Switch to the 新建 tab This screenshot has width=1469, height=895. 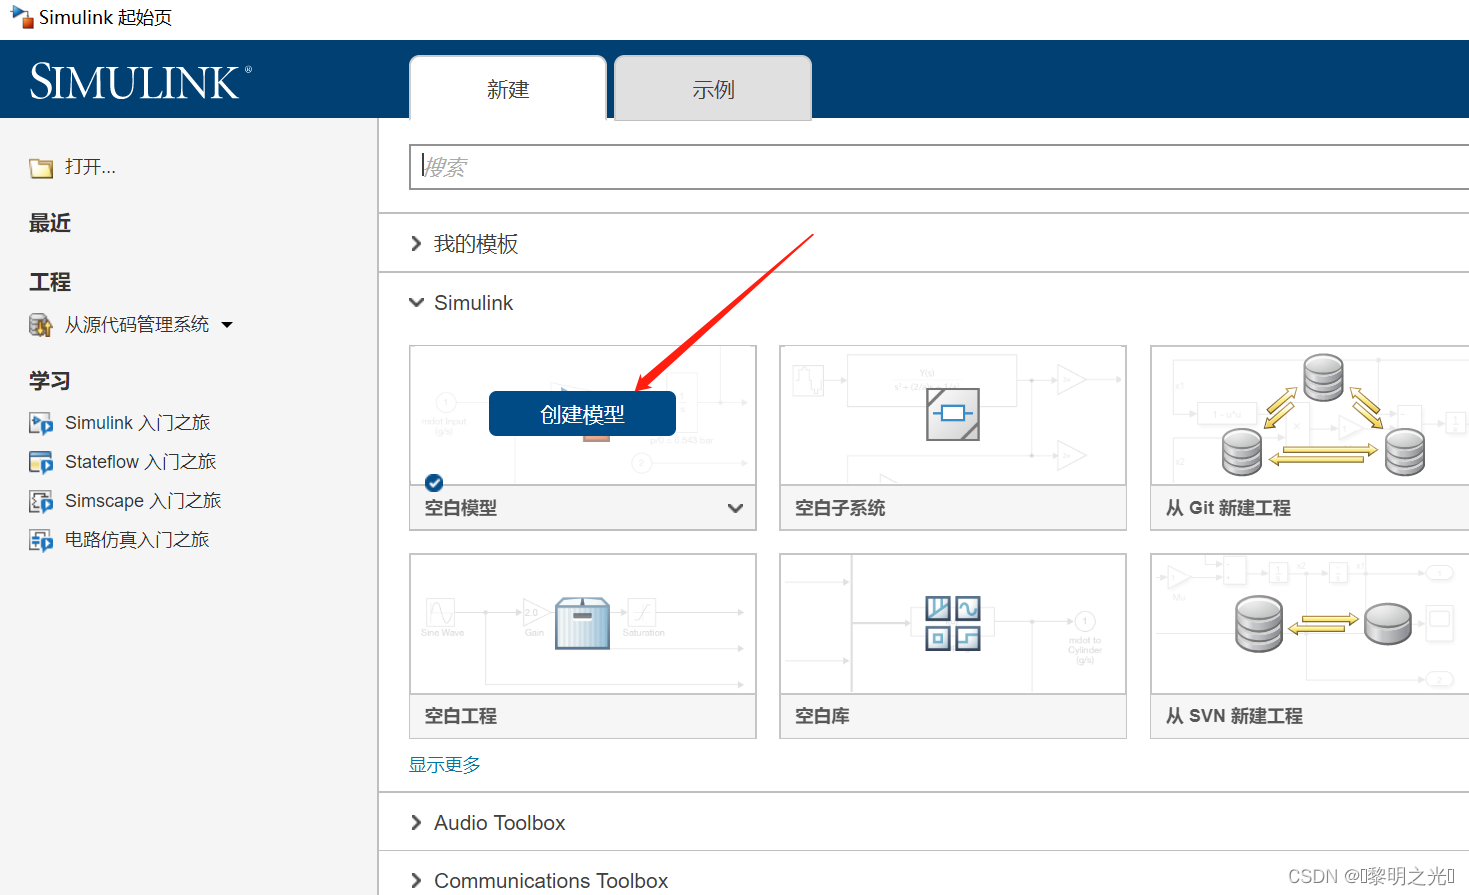[x=508, y=88]
